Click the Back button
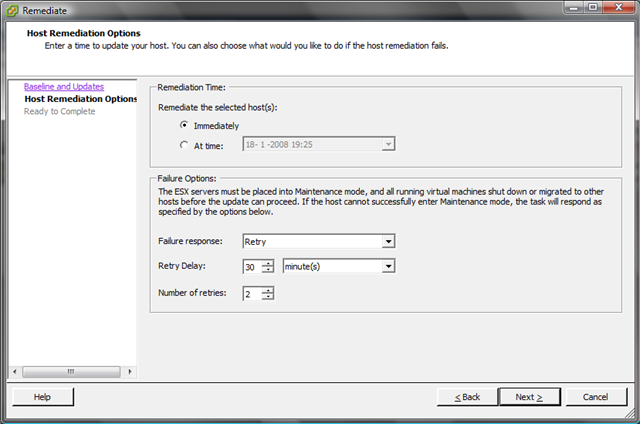Viewport: 640px width, 424px height. pyautogui.click(x=467, y=397)
